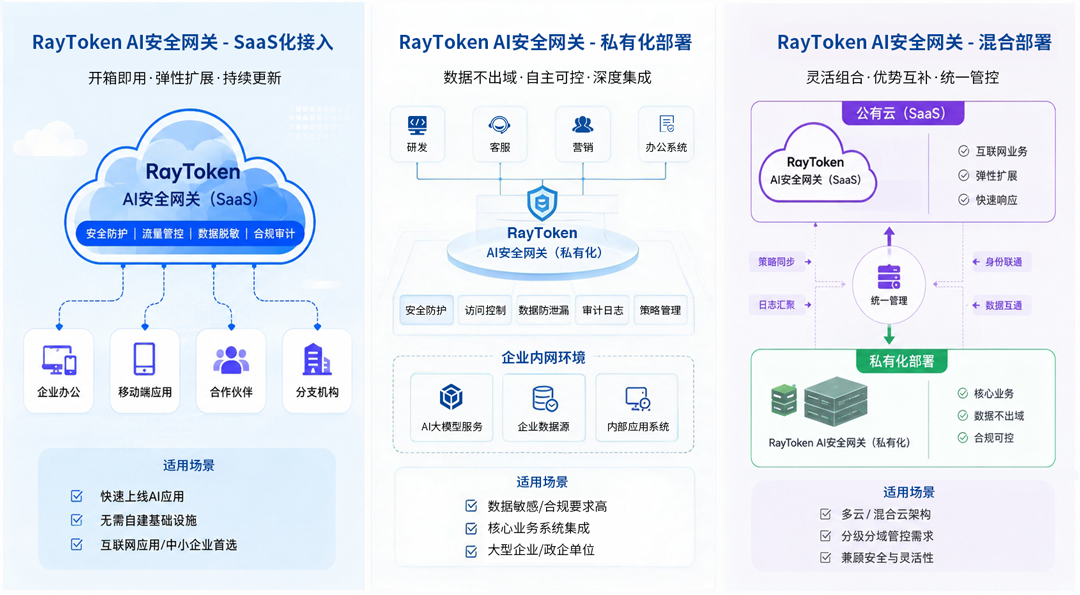Click the checkbox beside 兼顾安全与灵活性

point(825,558)
